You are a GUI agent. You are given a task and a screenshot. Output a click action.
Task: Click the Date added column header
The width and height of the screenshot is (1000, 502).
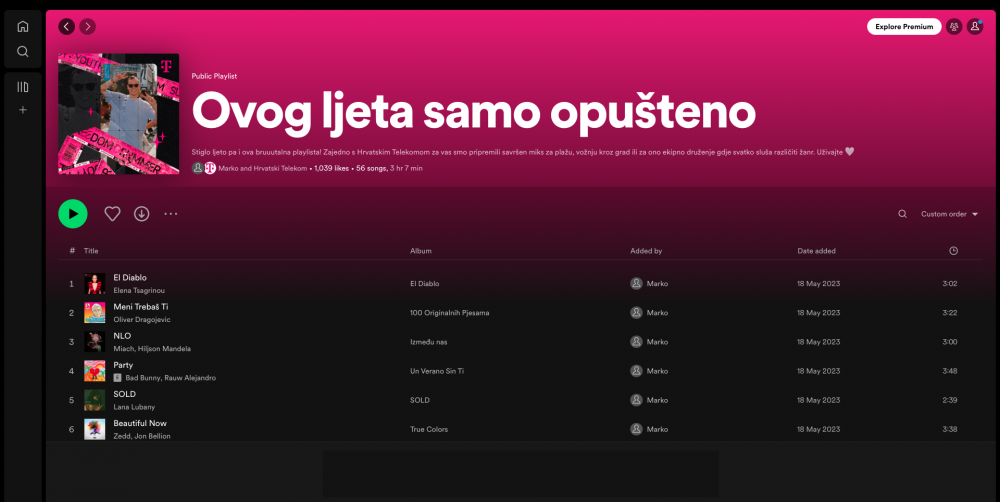tap(816, 251)
